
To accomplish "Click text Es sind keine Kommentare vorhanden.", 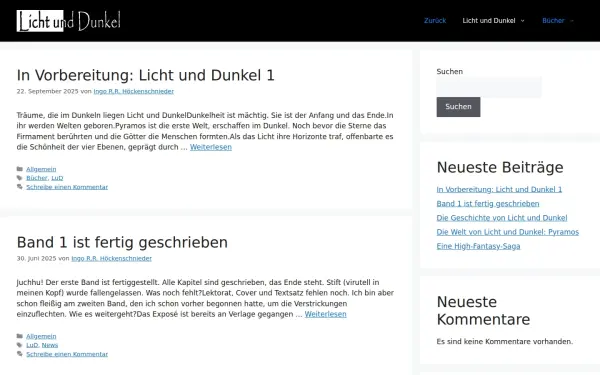I will 505,341.
